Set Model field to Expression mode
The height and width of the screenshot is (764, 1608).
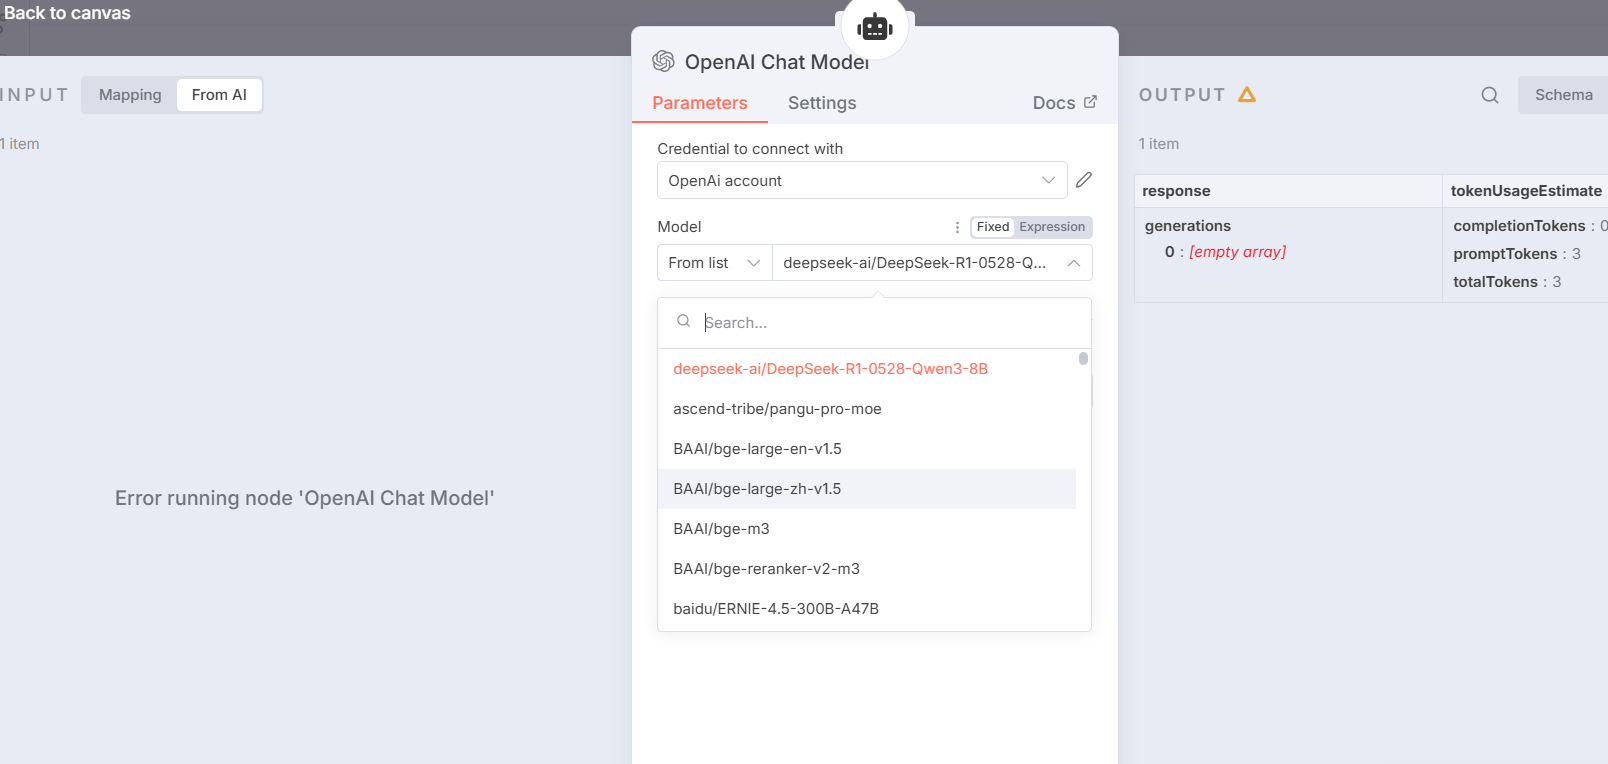coord(1052,227)
